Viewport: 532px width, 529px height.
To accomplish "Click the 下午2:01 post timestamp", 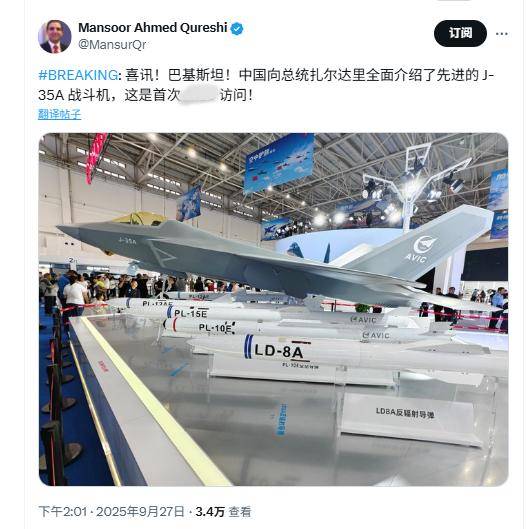I will coord(63,511).
